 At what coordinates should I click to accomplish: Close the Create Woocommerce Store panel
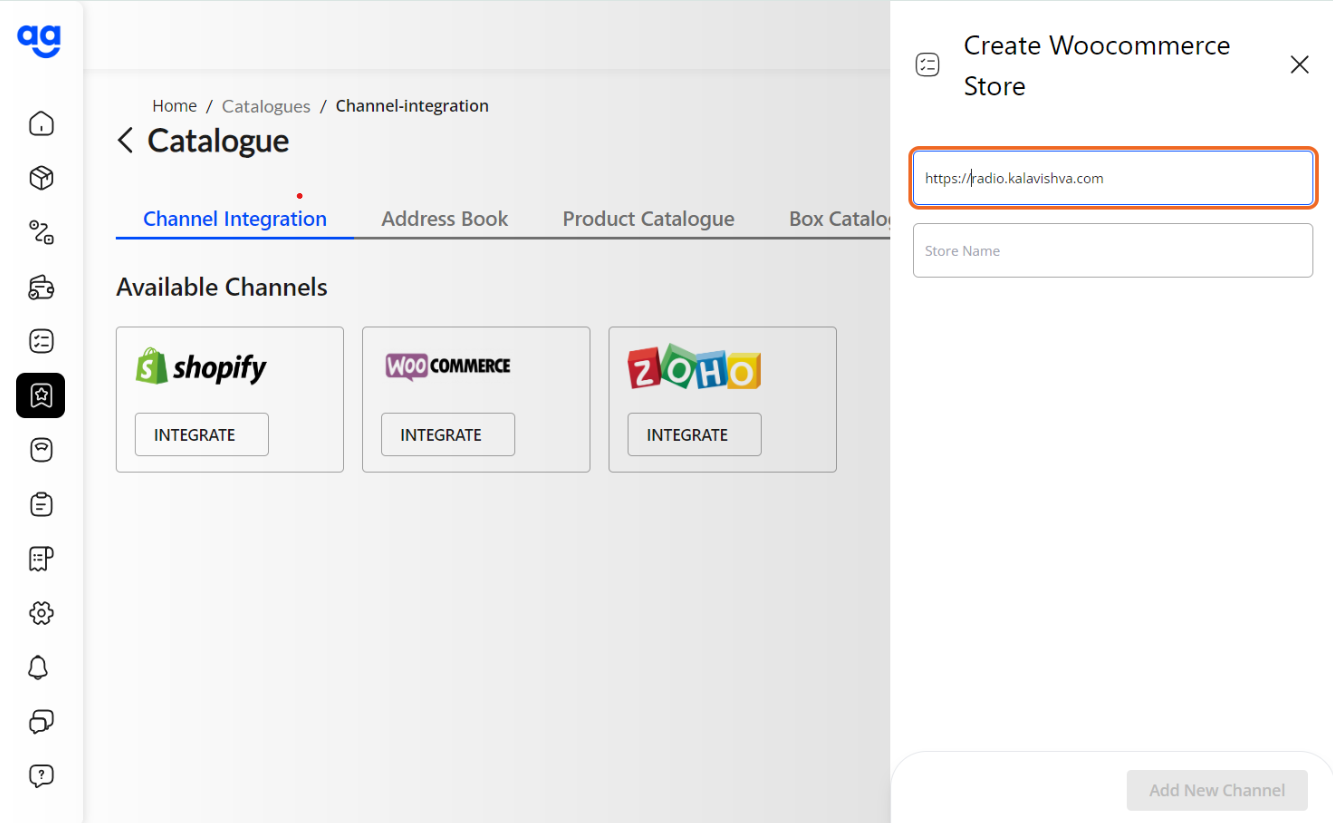pos(1299,65)
